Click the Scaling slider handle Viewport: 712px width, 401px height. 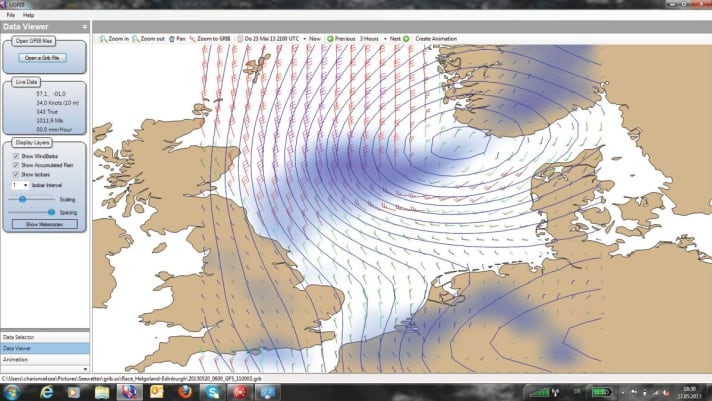[x=22, y=199]
